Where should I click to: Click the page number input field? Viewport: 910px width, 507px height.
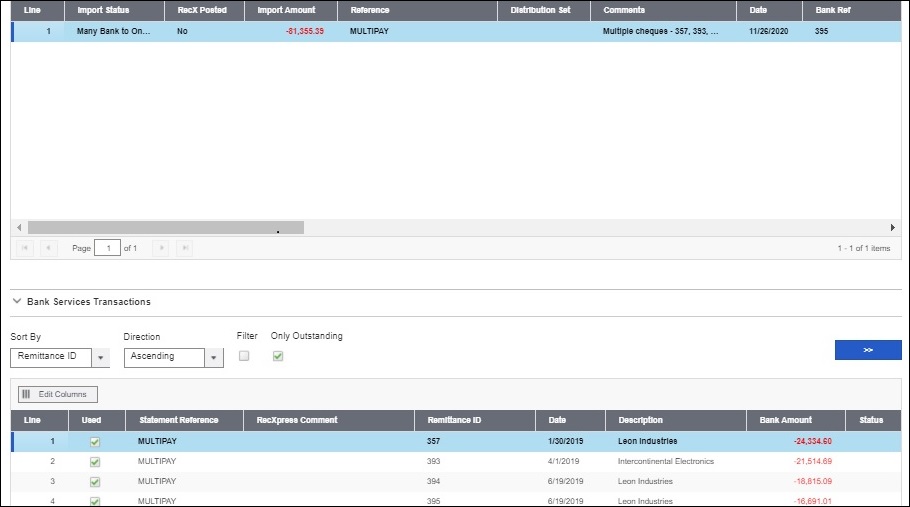click(106, 248)
